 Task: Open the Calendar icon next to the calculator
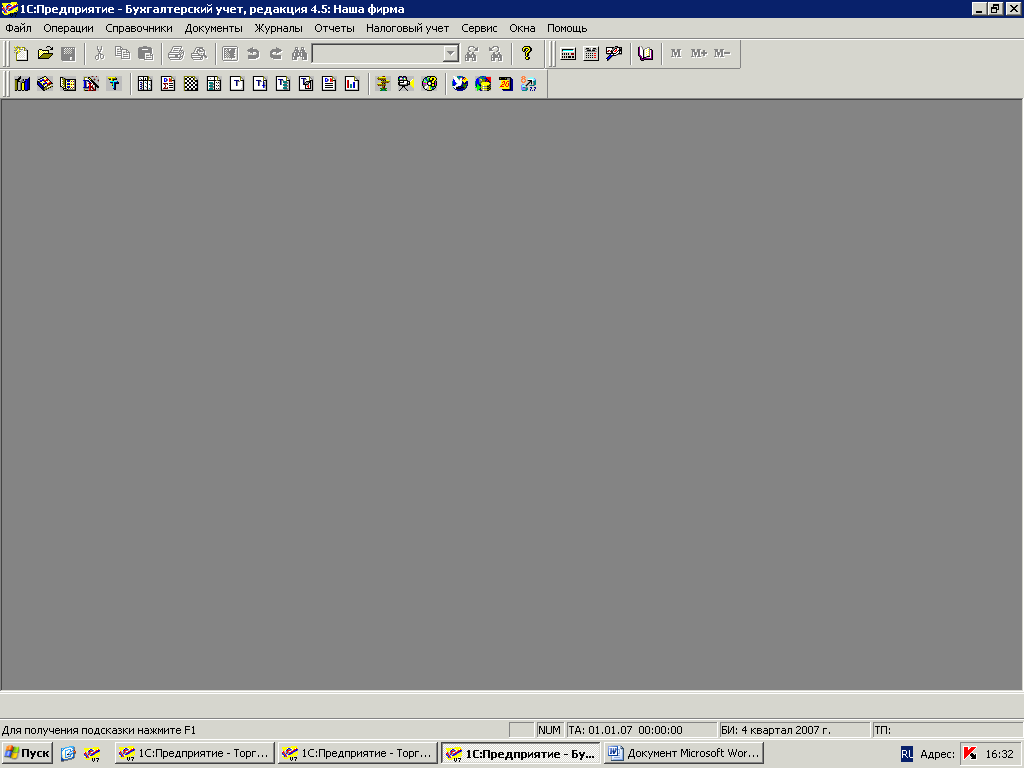pyautogui.click(x=591, y=54)
